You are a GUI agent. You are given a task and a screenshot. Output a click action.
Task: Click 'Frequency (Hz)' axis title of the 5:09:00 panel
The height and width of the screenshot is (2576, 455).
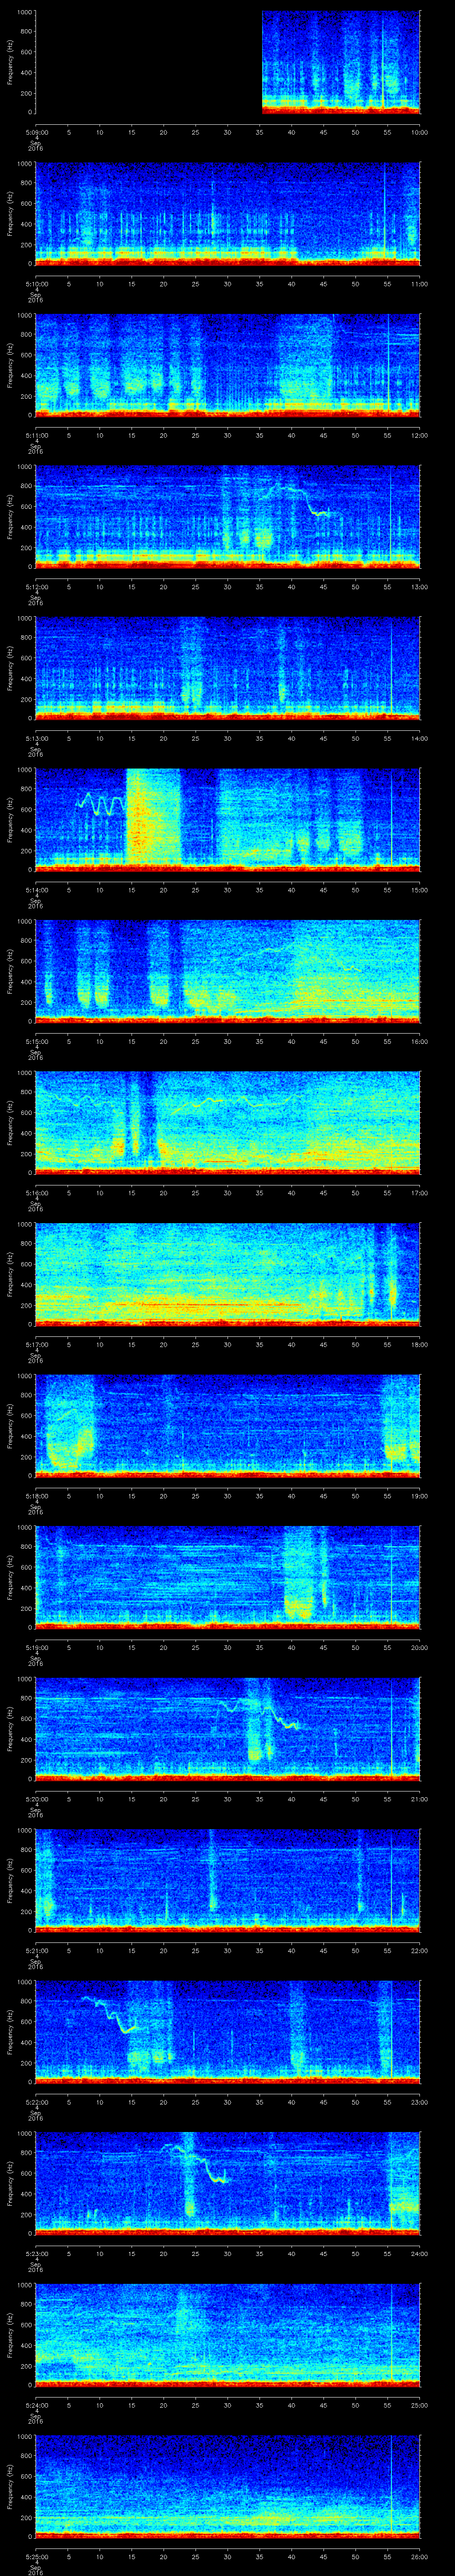11,62
